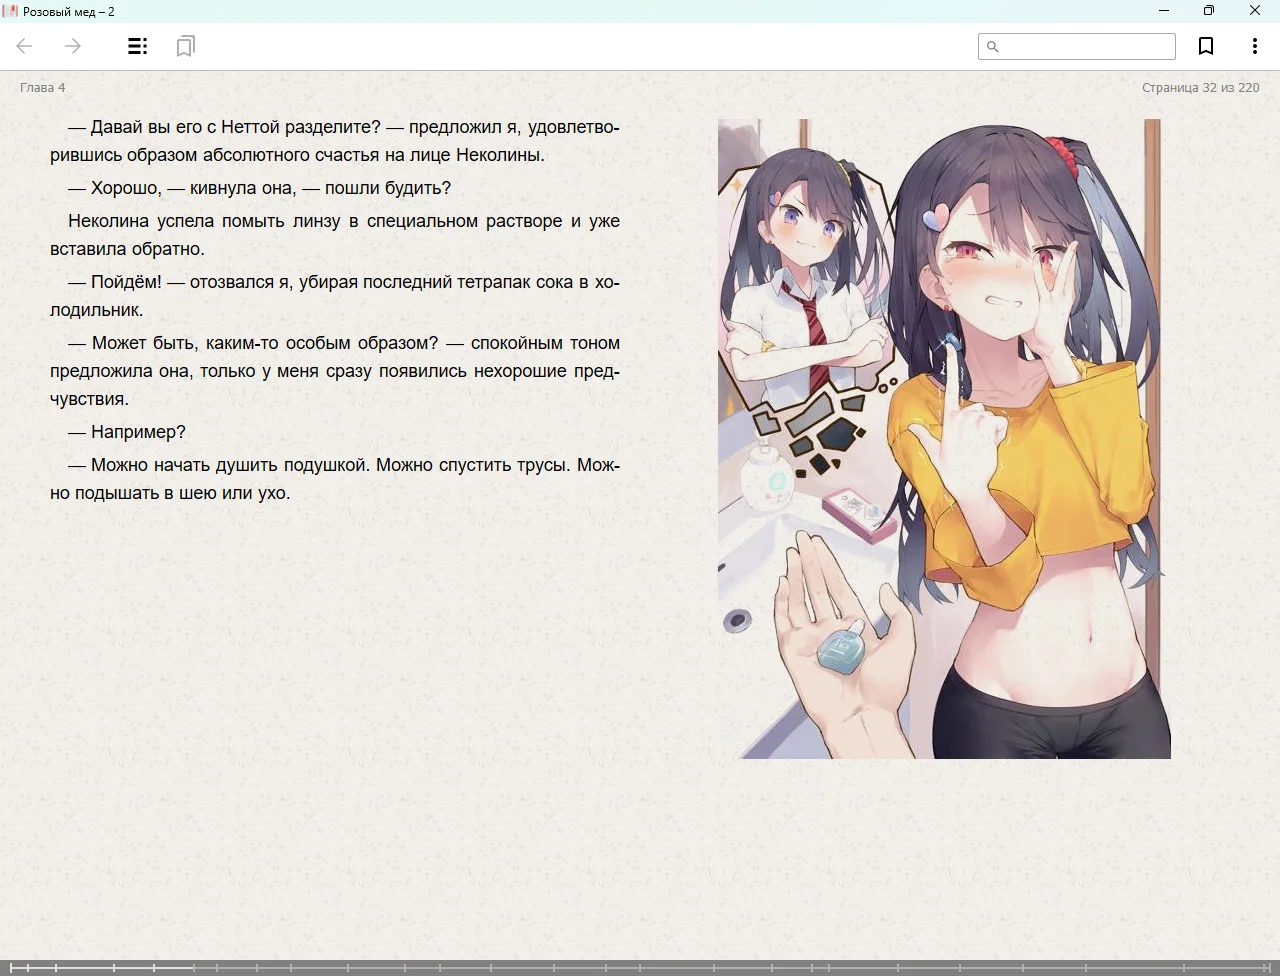This screenshot has height=976, width=1280.
Task: Click the line "— Например?"
Action: 127,432
